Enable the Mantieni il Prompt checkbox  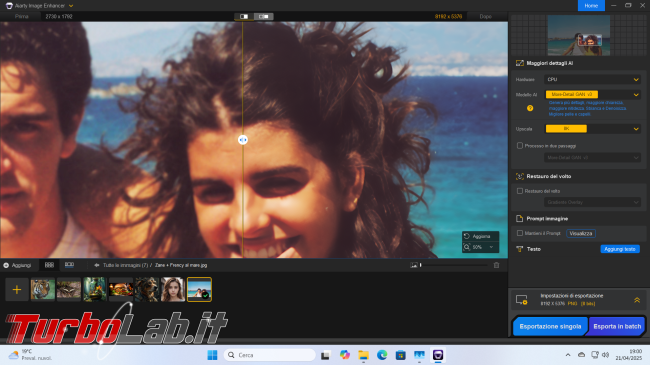pos(520,234)
